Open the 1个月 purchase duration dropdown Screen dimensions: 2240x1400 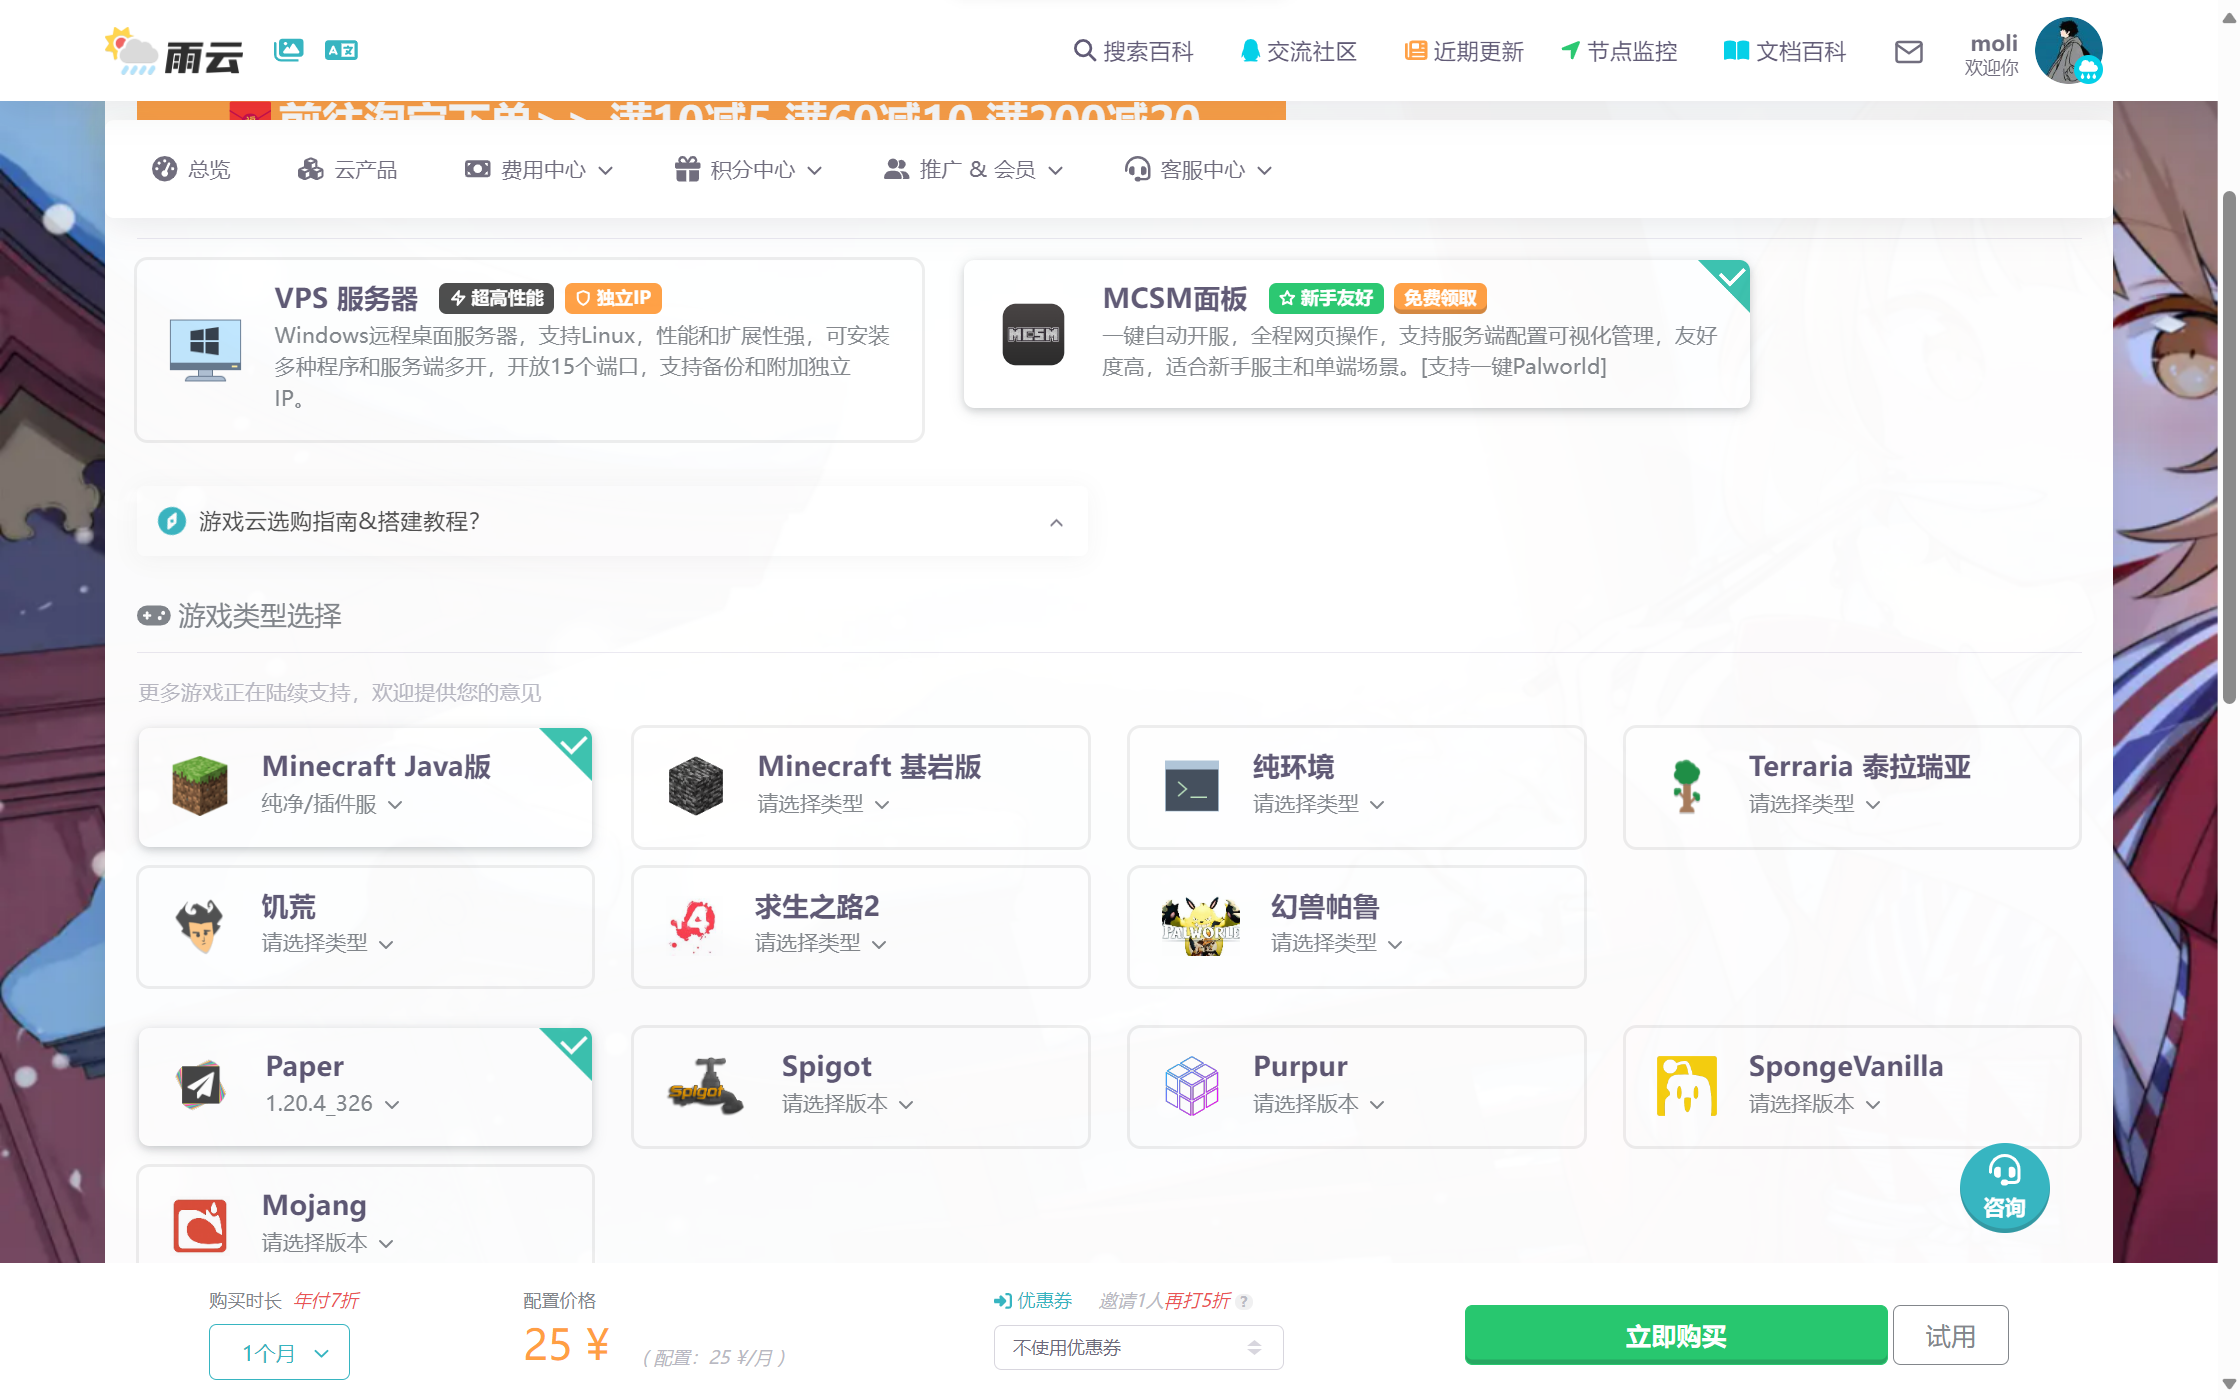coord(279,1351)
